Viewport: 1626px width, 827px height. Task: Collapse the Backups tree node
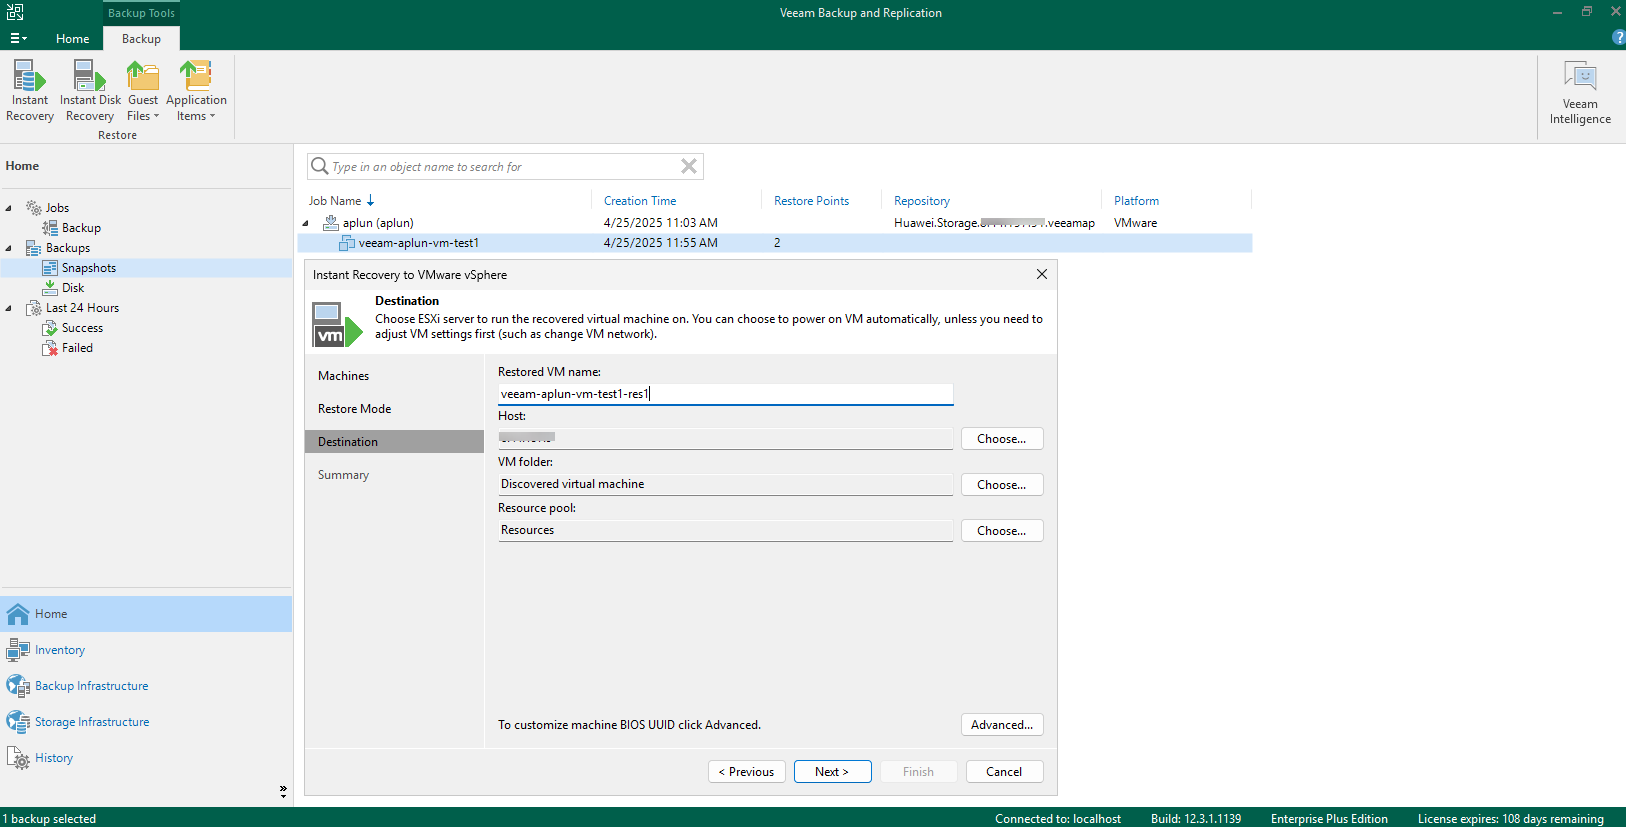tap(9, 248)
